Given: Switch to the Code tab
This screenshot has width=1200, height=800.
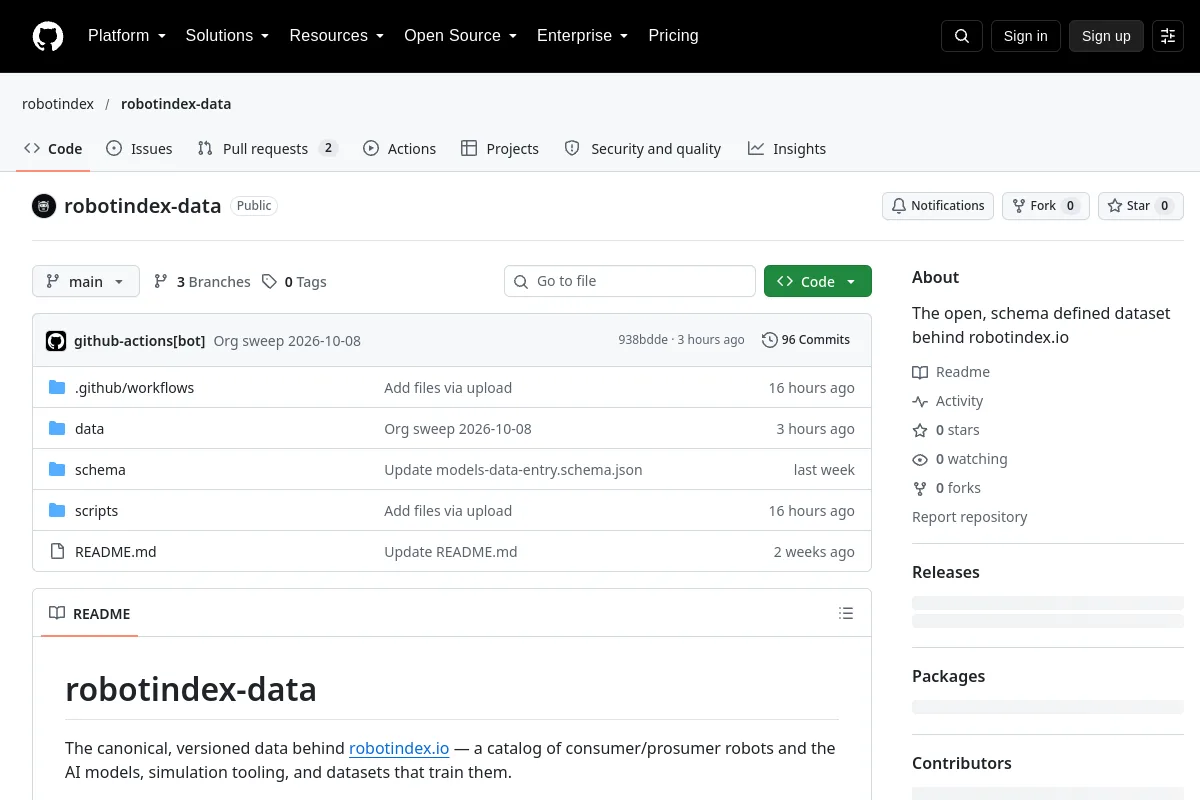Looking at the screenshot, I should 53,149.
